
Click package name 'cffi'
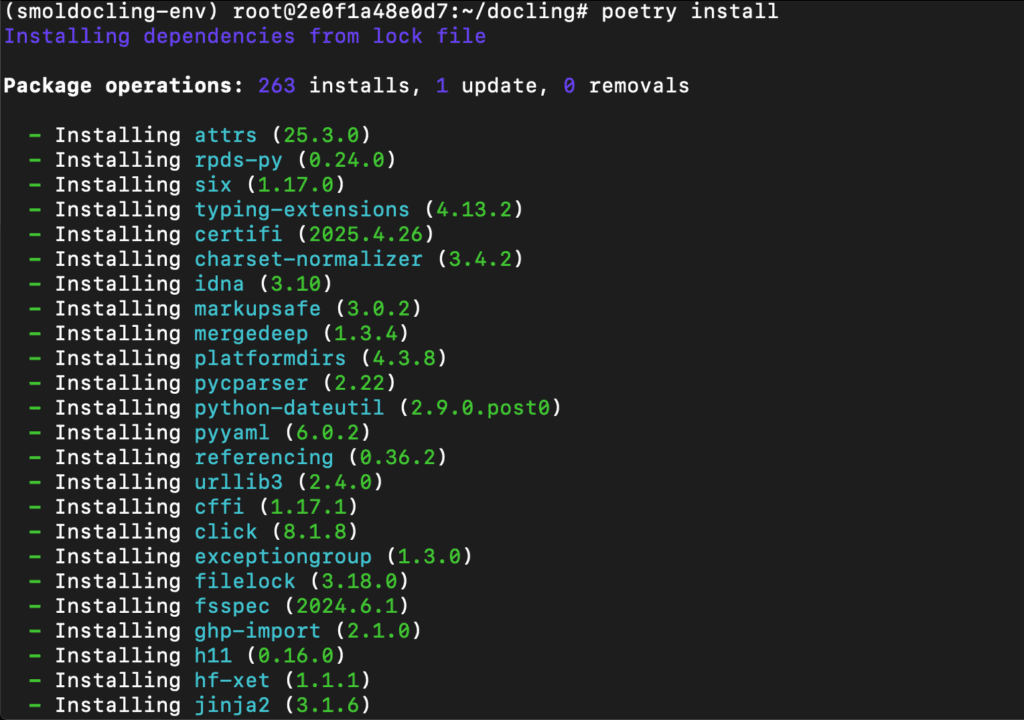click(x=219, y=507)
